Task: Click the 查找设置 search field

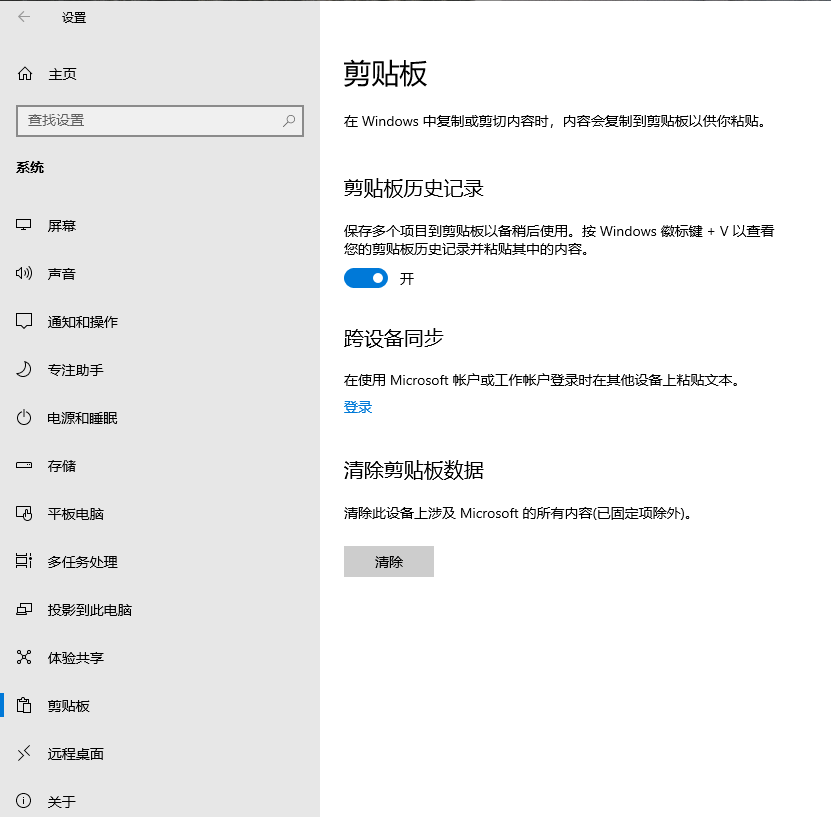Action: point(160,121)
